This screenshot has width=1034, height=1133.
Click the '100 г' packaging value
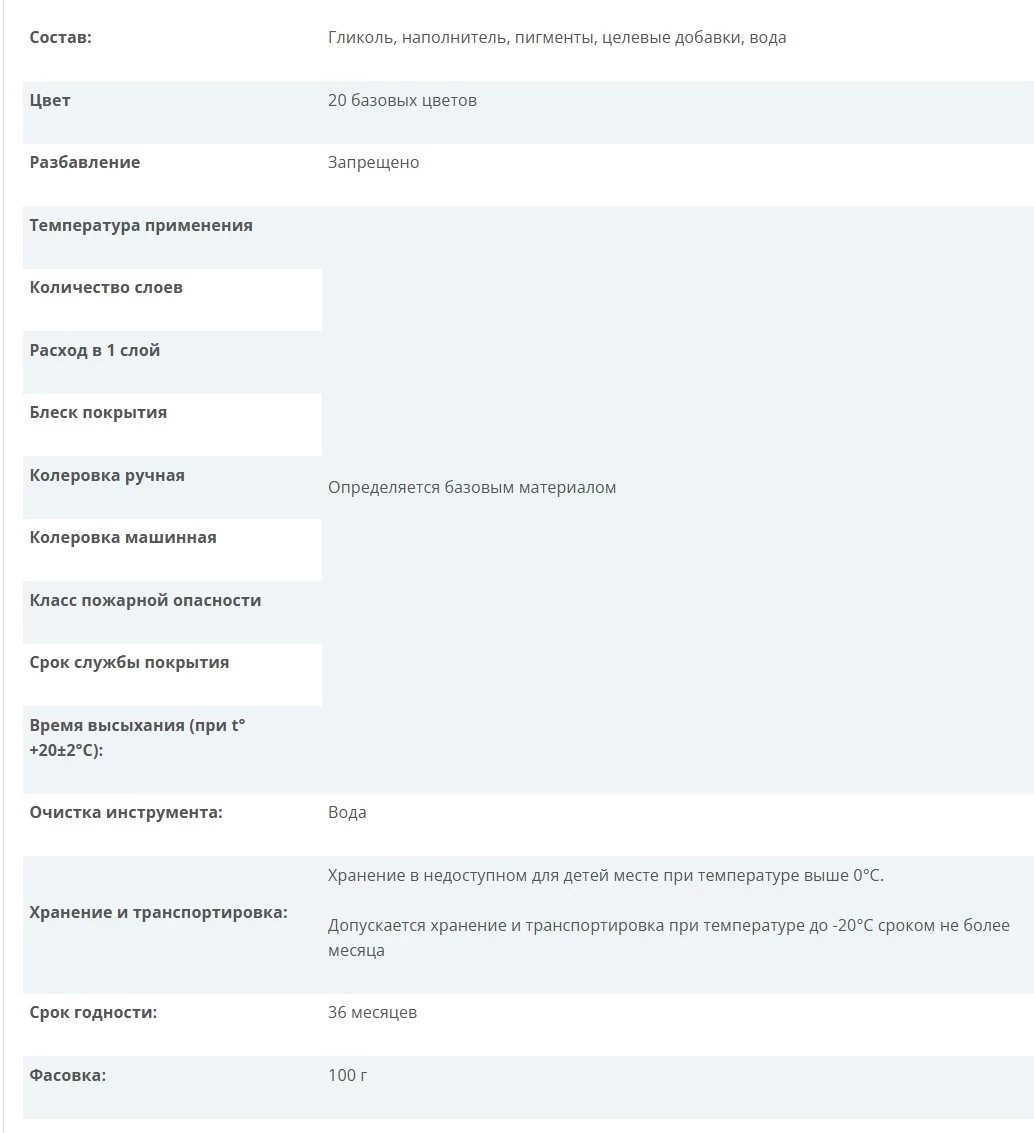coord(347,1075)
